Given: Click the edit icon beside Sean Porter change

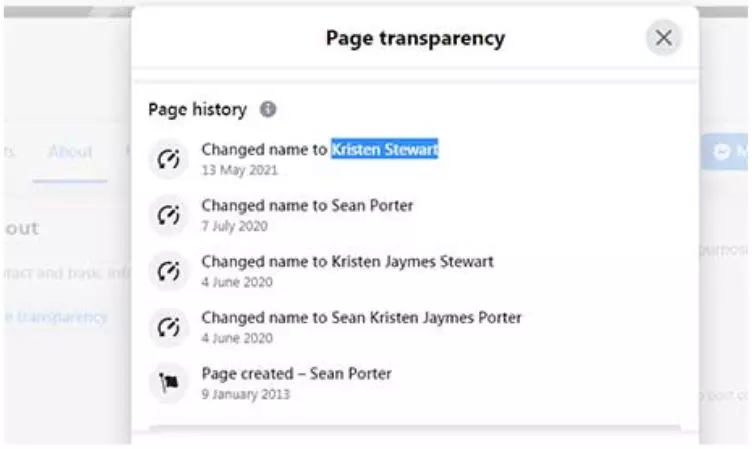Looking at the screenshot, I should [x=168, y=214].
